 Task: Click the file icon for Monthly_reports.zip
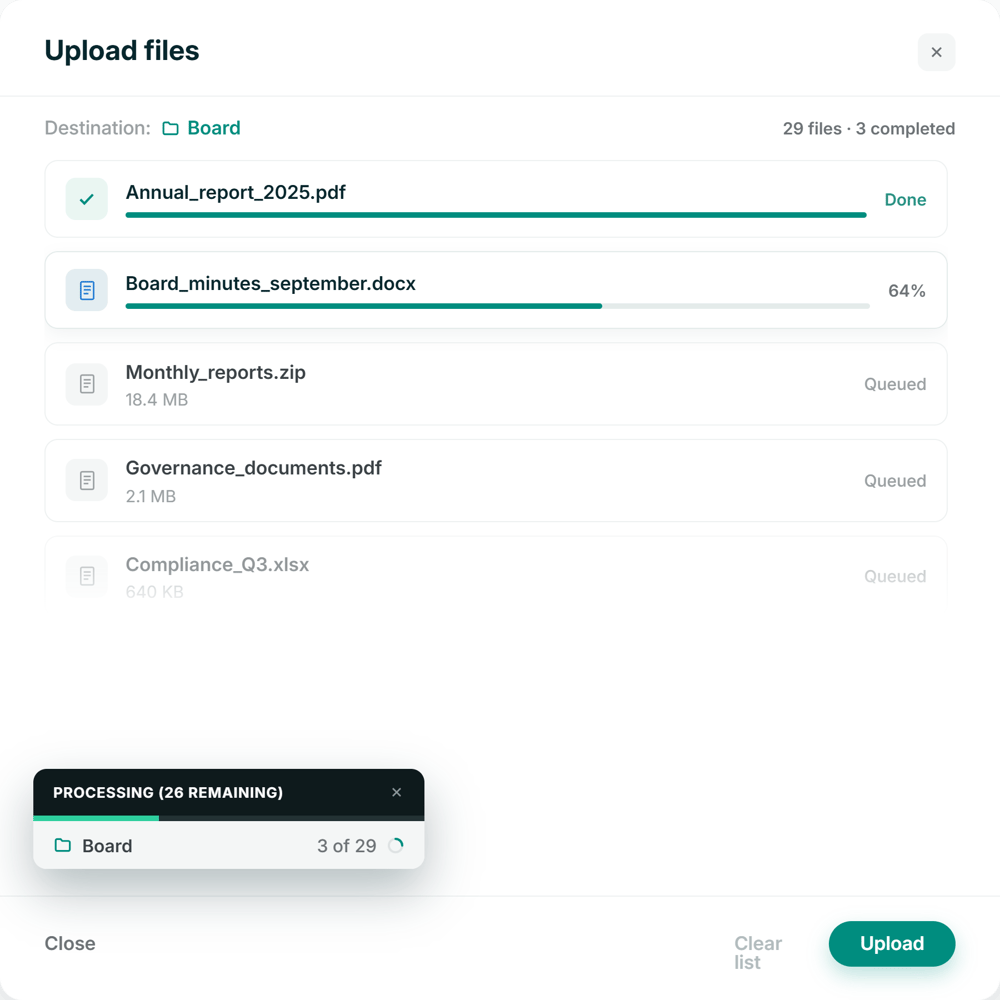[x=87, y=384]
